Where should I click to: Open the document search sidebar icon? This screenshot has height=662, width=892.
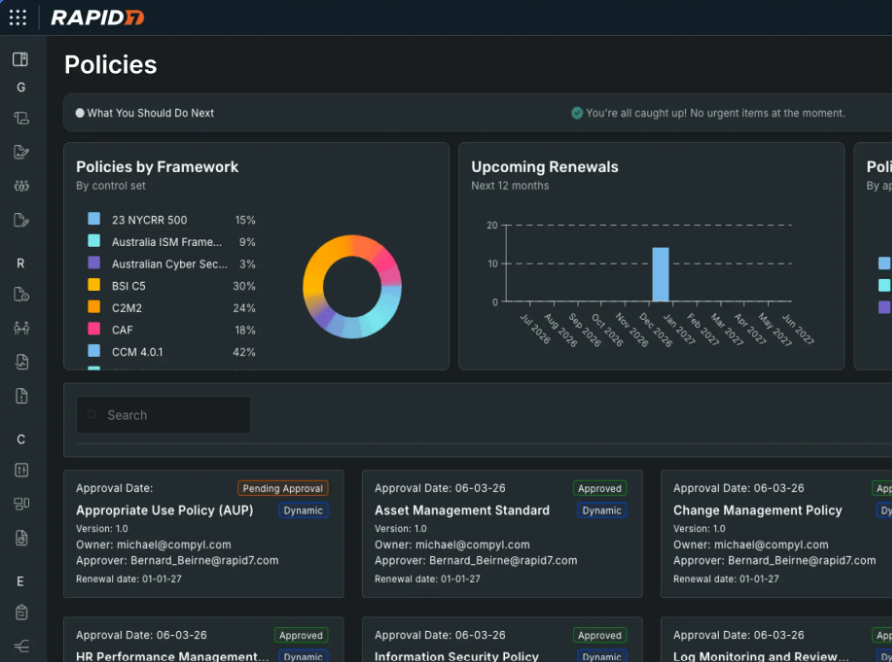pos(22,538)
